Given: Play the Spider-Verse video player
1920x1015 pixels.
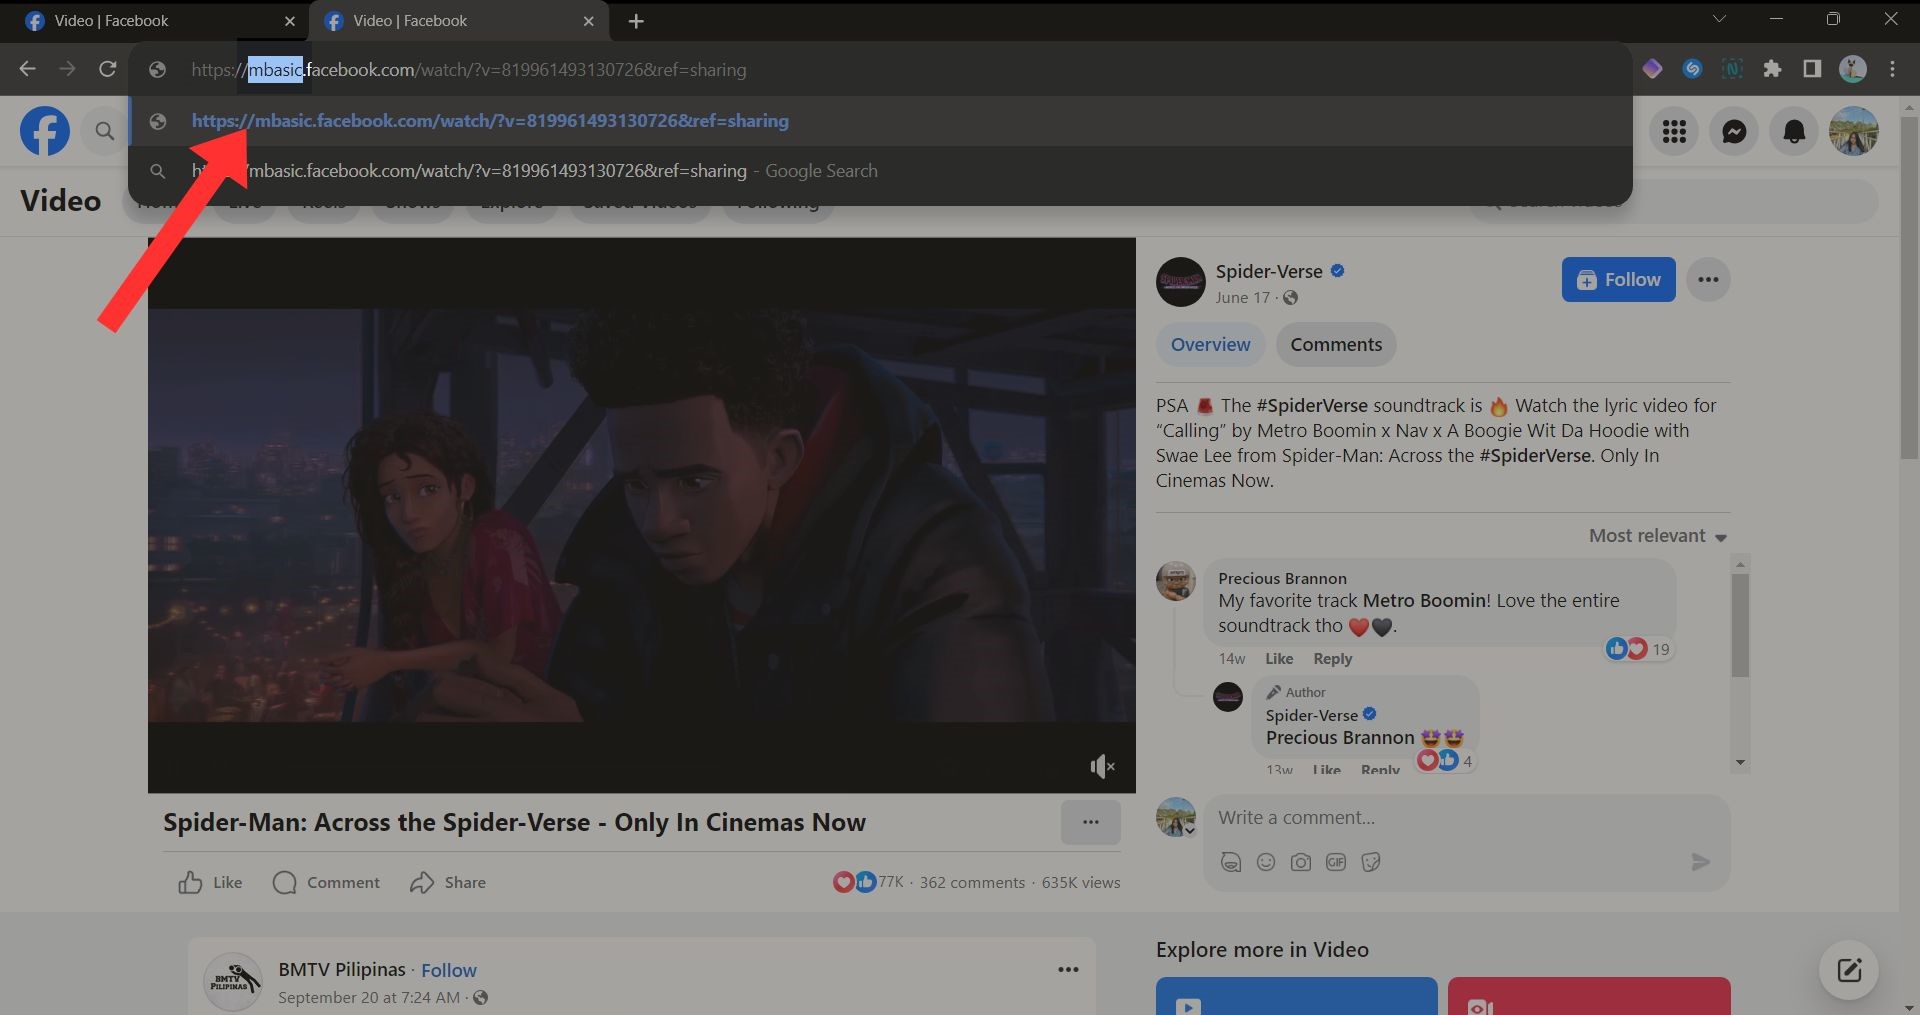Looking at the screenshot, I should click(x=642, y=516).
